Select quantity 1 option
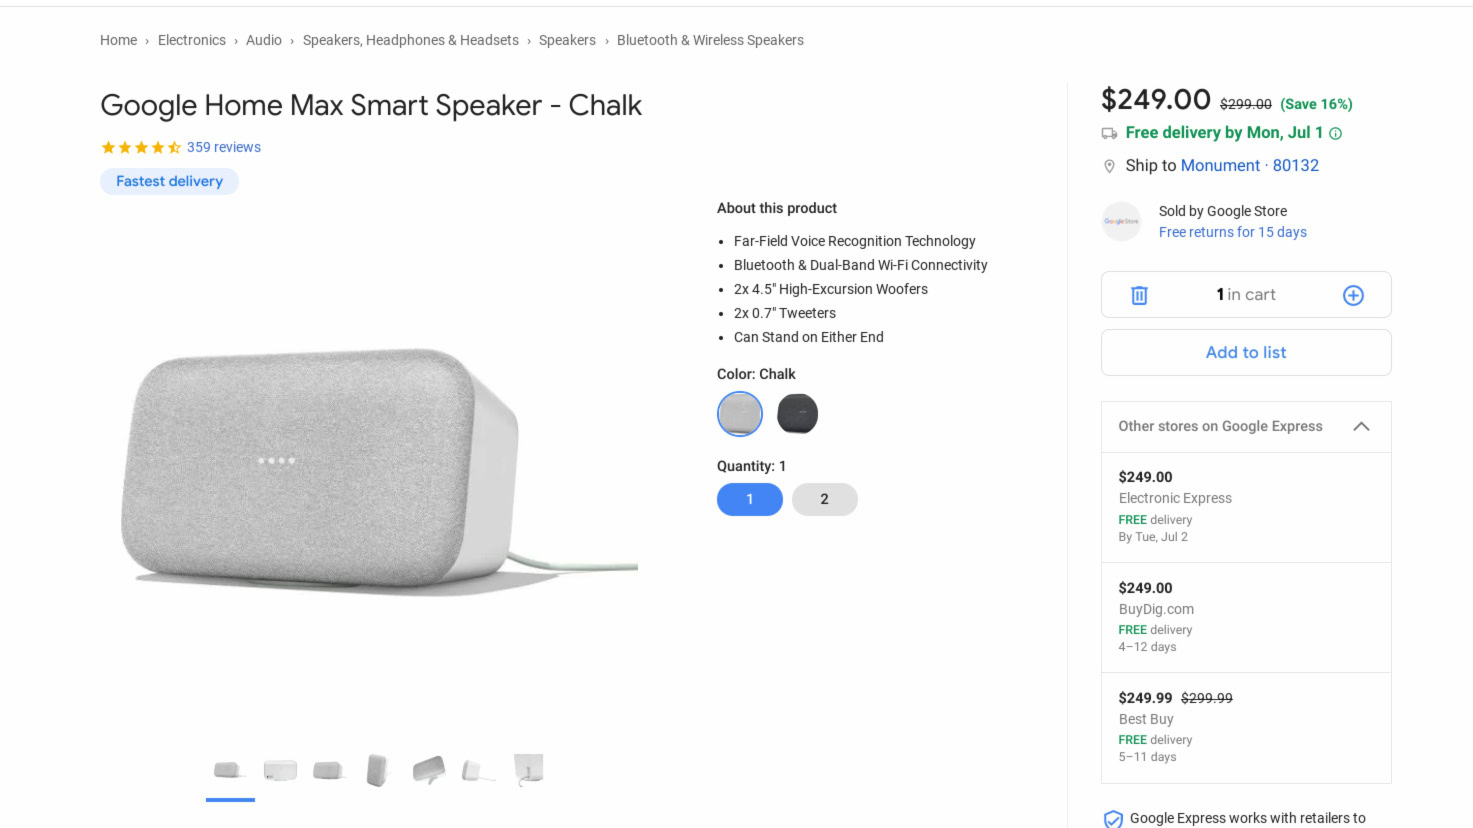Screen dimensions: 1473x828 (x=749, y=499)
